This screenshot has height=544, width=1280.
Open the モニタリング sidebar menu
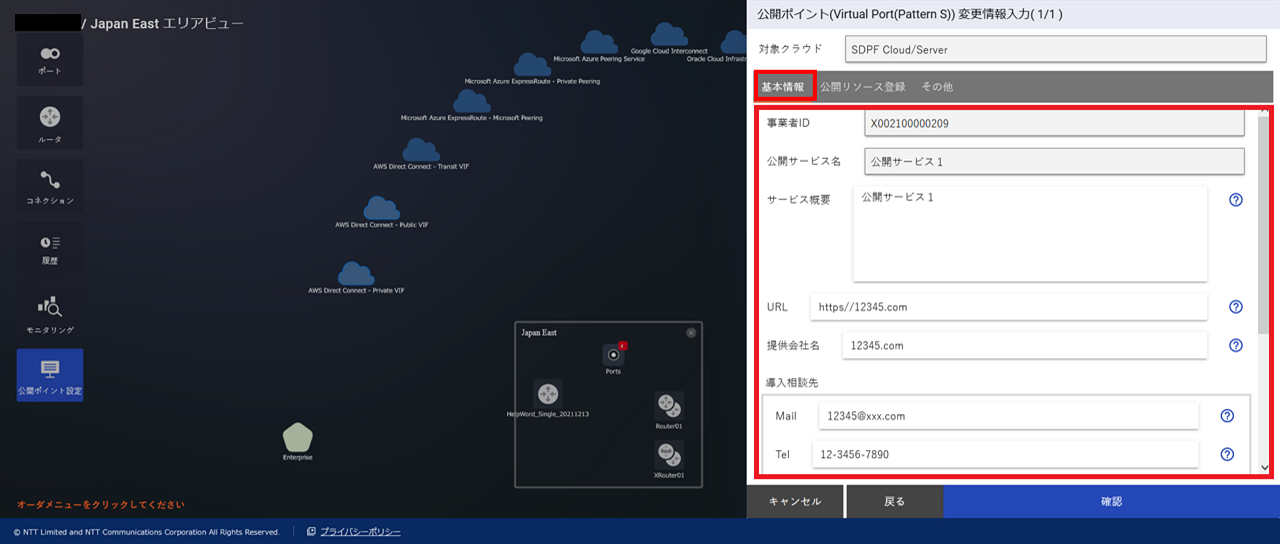[50, 312]
